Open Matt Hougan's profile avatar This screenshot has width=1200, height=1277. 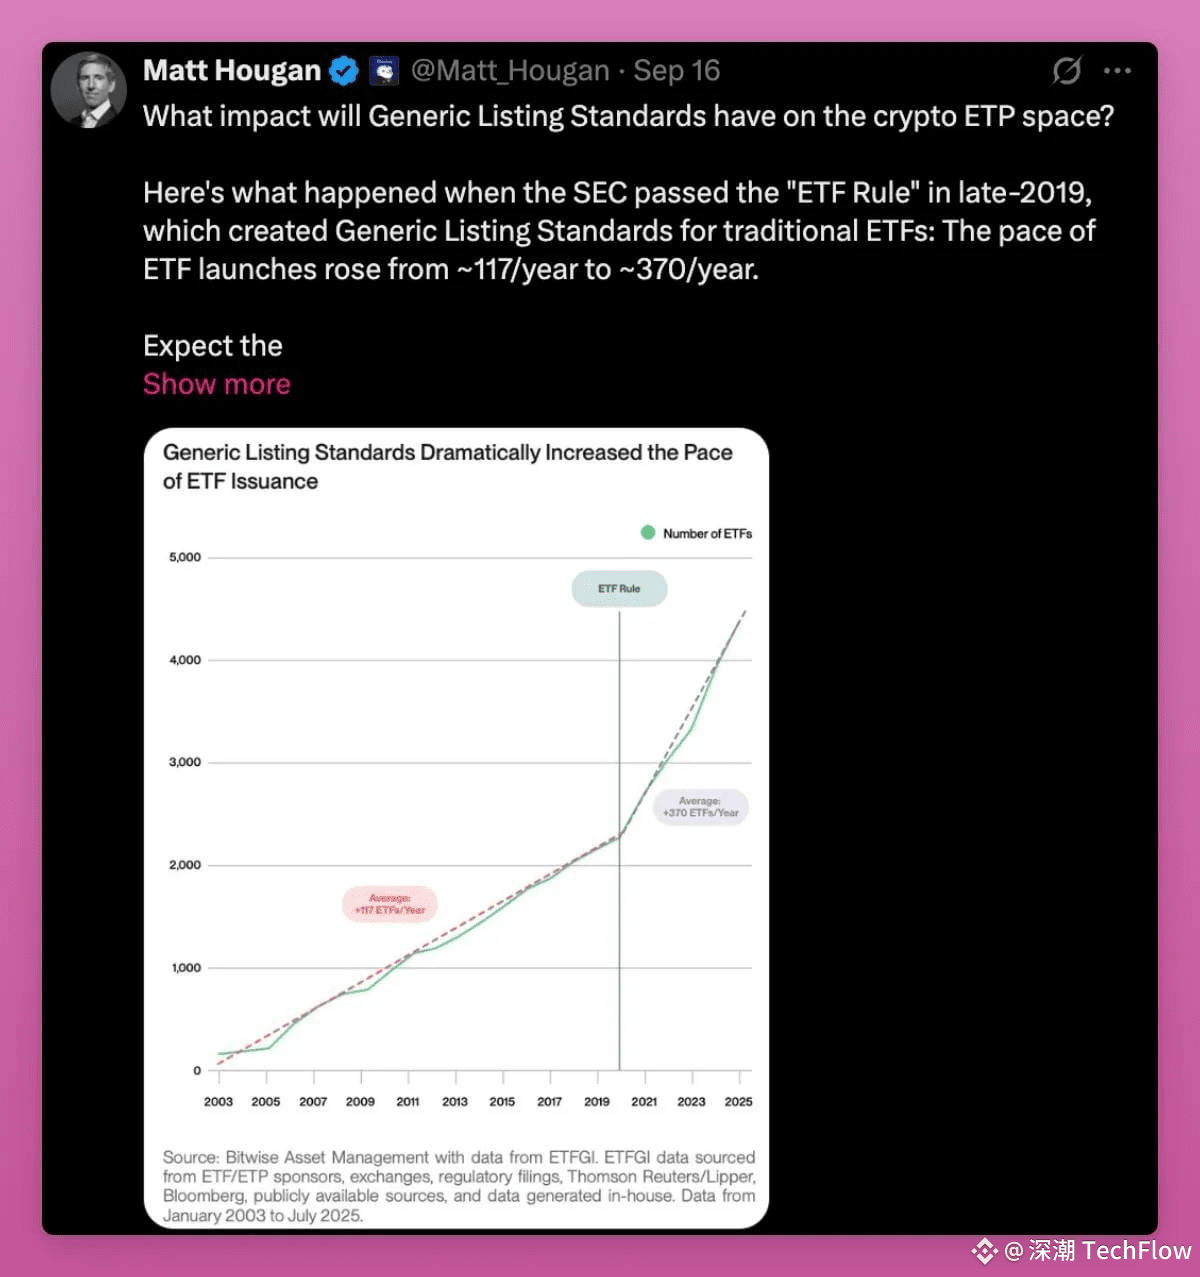point(89,89)
